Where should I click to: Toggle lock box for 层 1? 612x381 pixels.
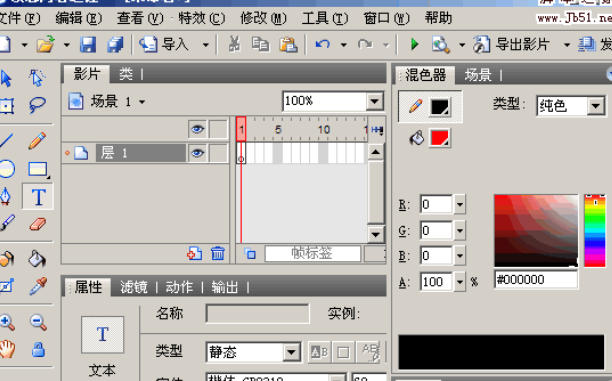click(218, 153)
